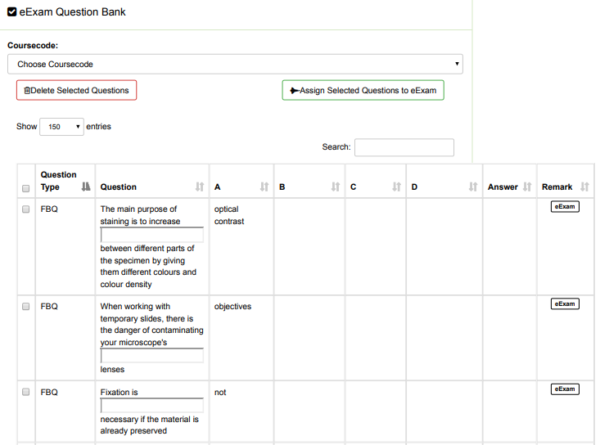Image resolution: width=600 pixels, height=445 pixels.
Task: Sort column C using its arrows
Action: click(396, 187)
